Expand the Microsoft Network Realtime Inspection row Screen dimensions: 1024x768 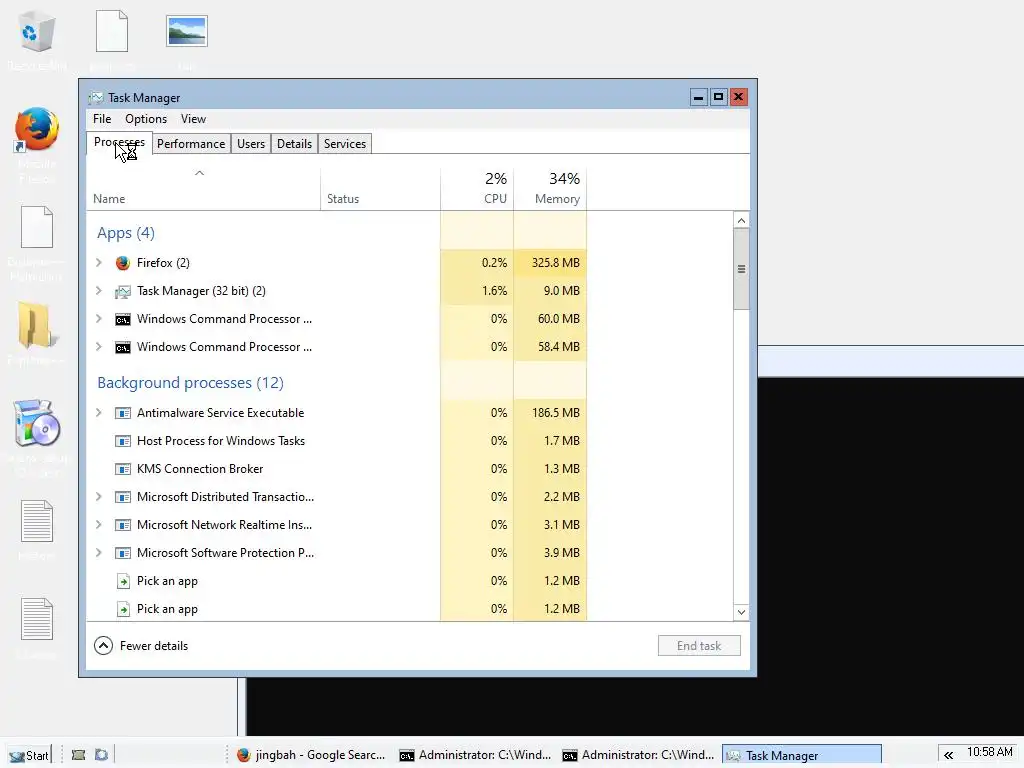click(99, 525)
